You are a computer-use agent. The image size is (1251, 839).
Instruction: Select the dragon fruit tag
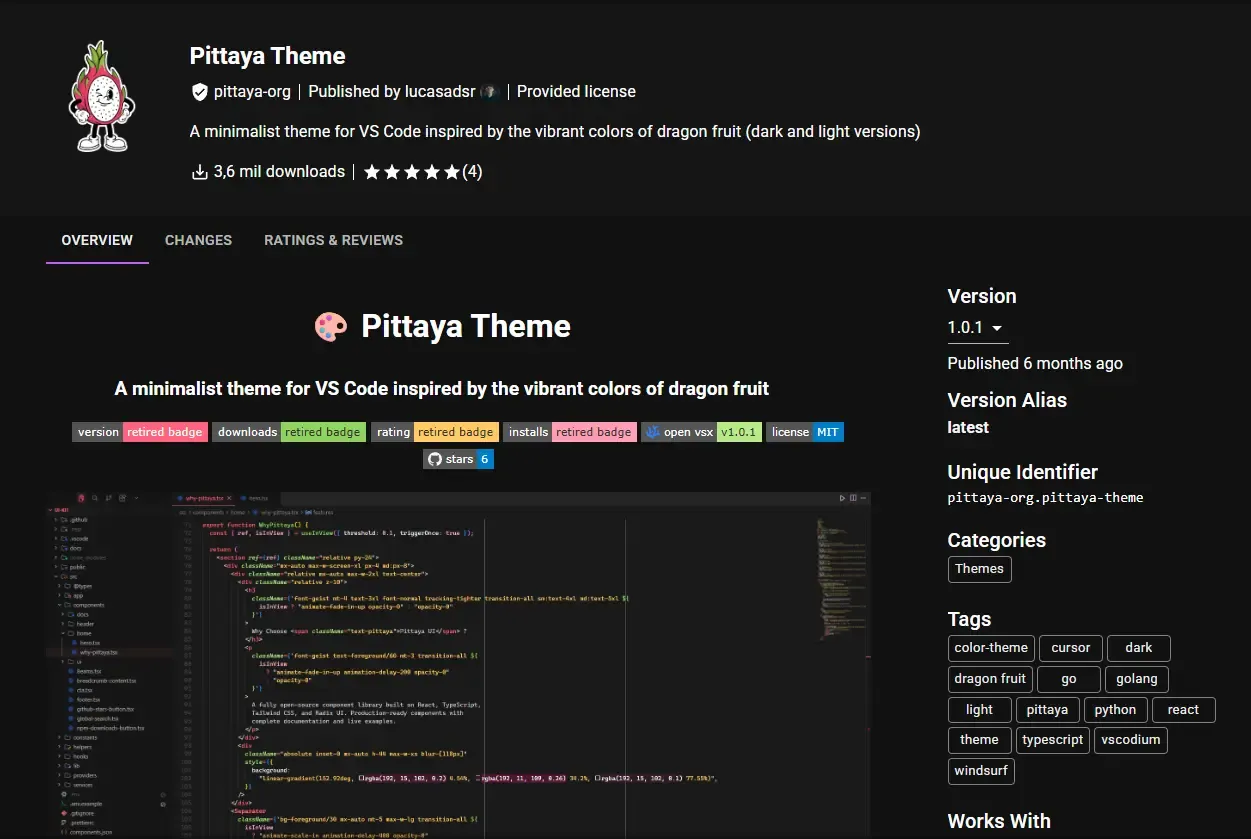(x=990, y=679)
